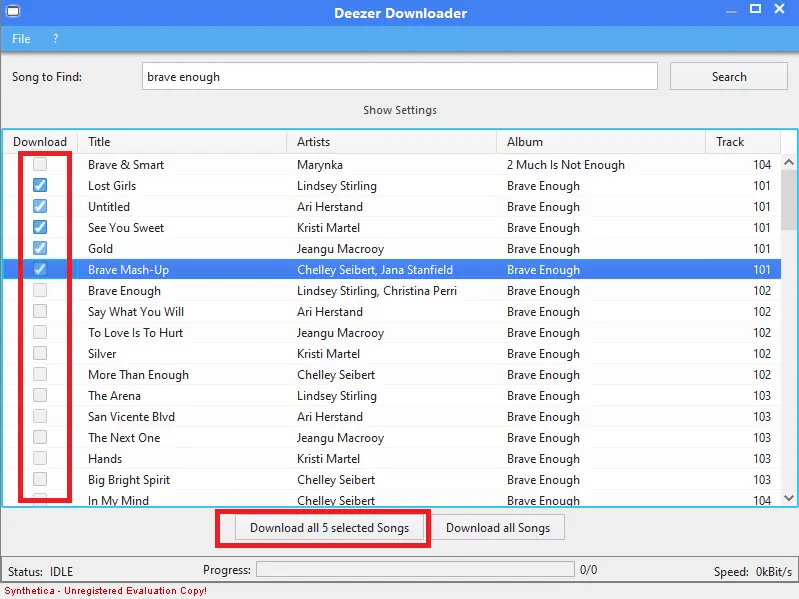Check the Brave & Smart download checkbox
799x599 pixels.
pos(40,164)
